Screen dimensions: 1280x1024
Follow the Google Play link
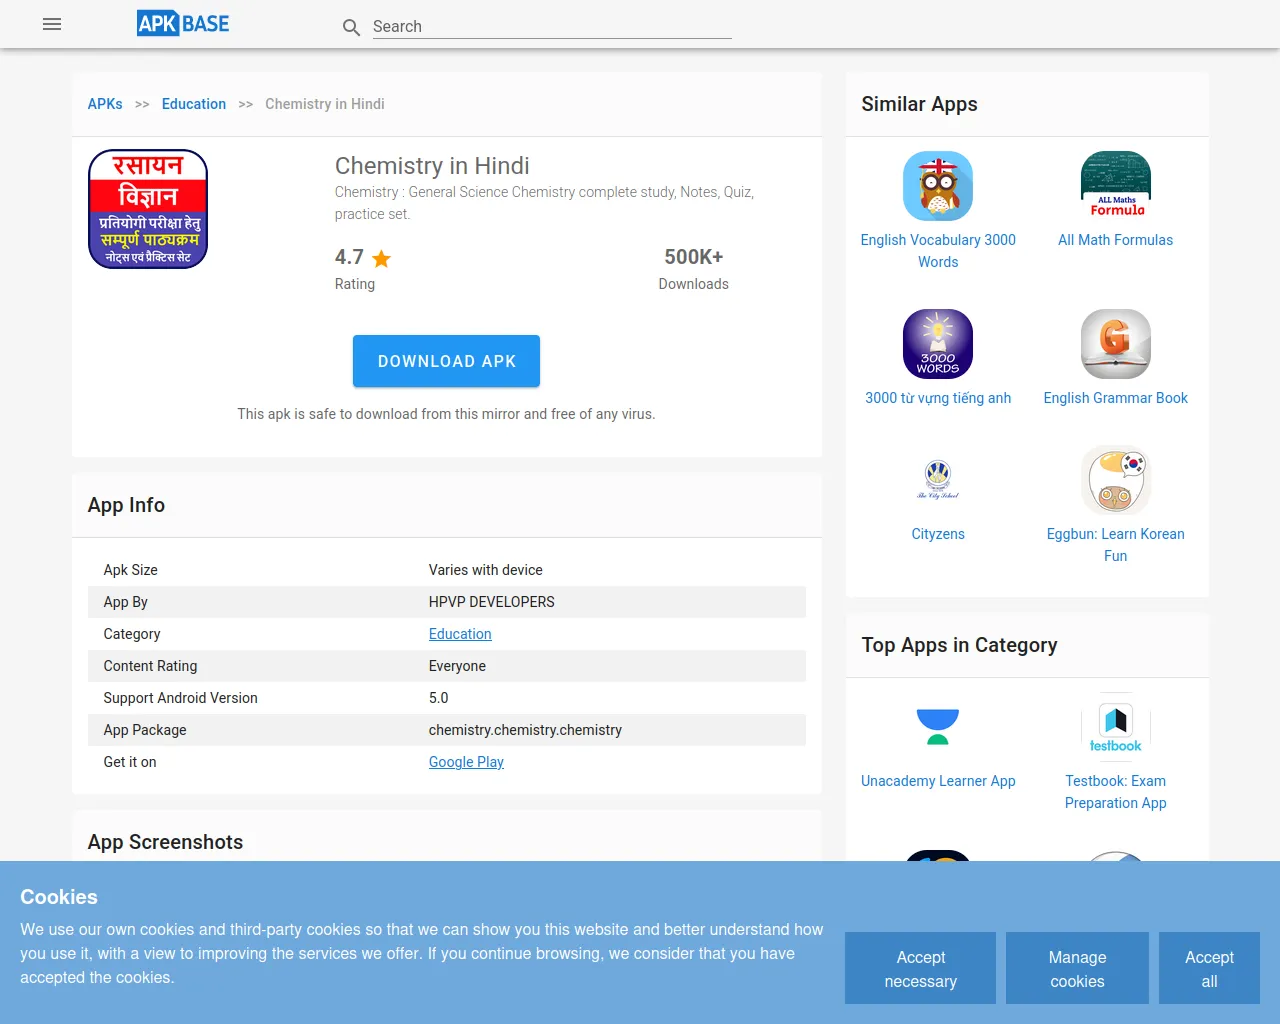pyautogui.click(x=466, y=762)
